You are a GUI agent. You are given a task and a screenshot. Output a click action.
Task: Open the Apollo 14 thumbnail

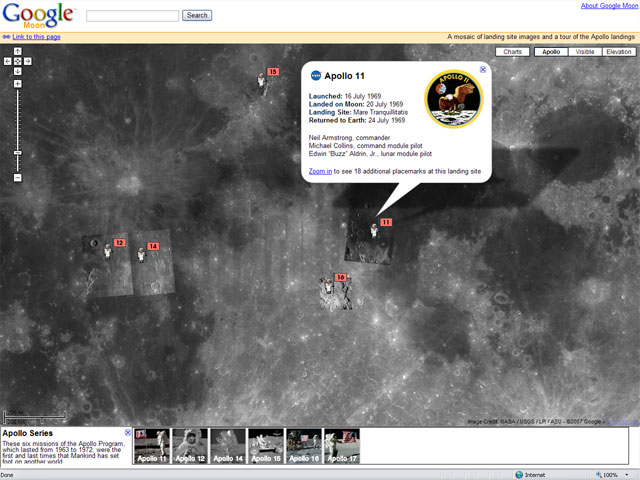(x=228, y=446)
